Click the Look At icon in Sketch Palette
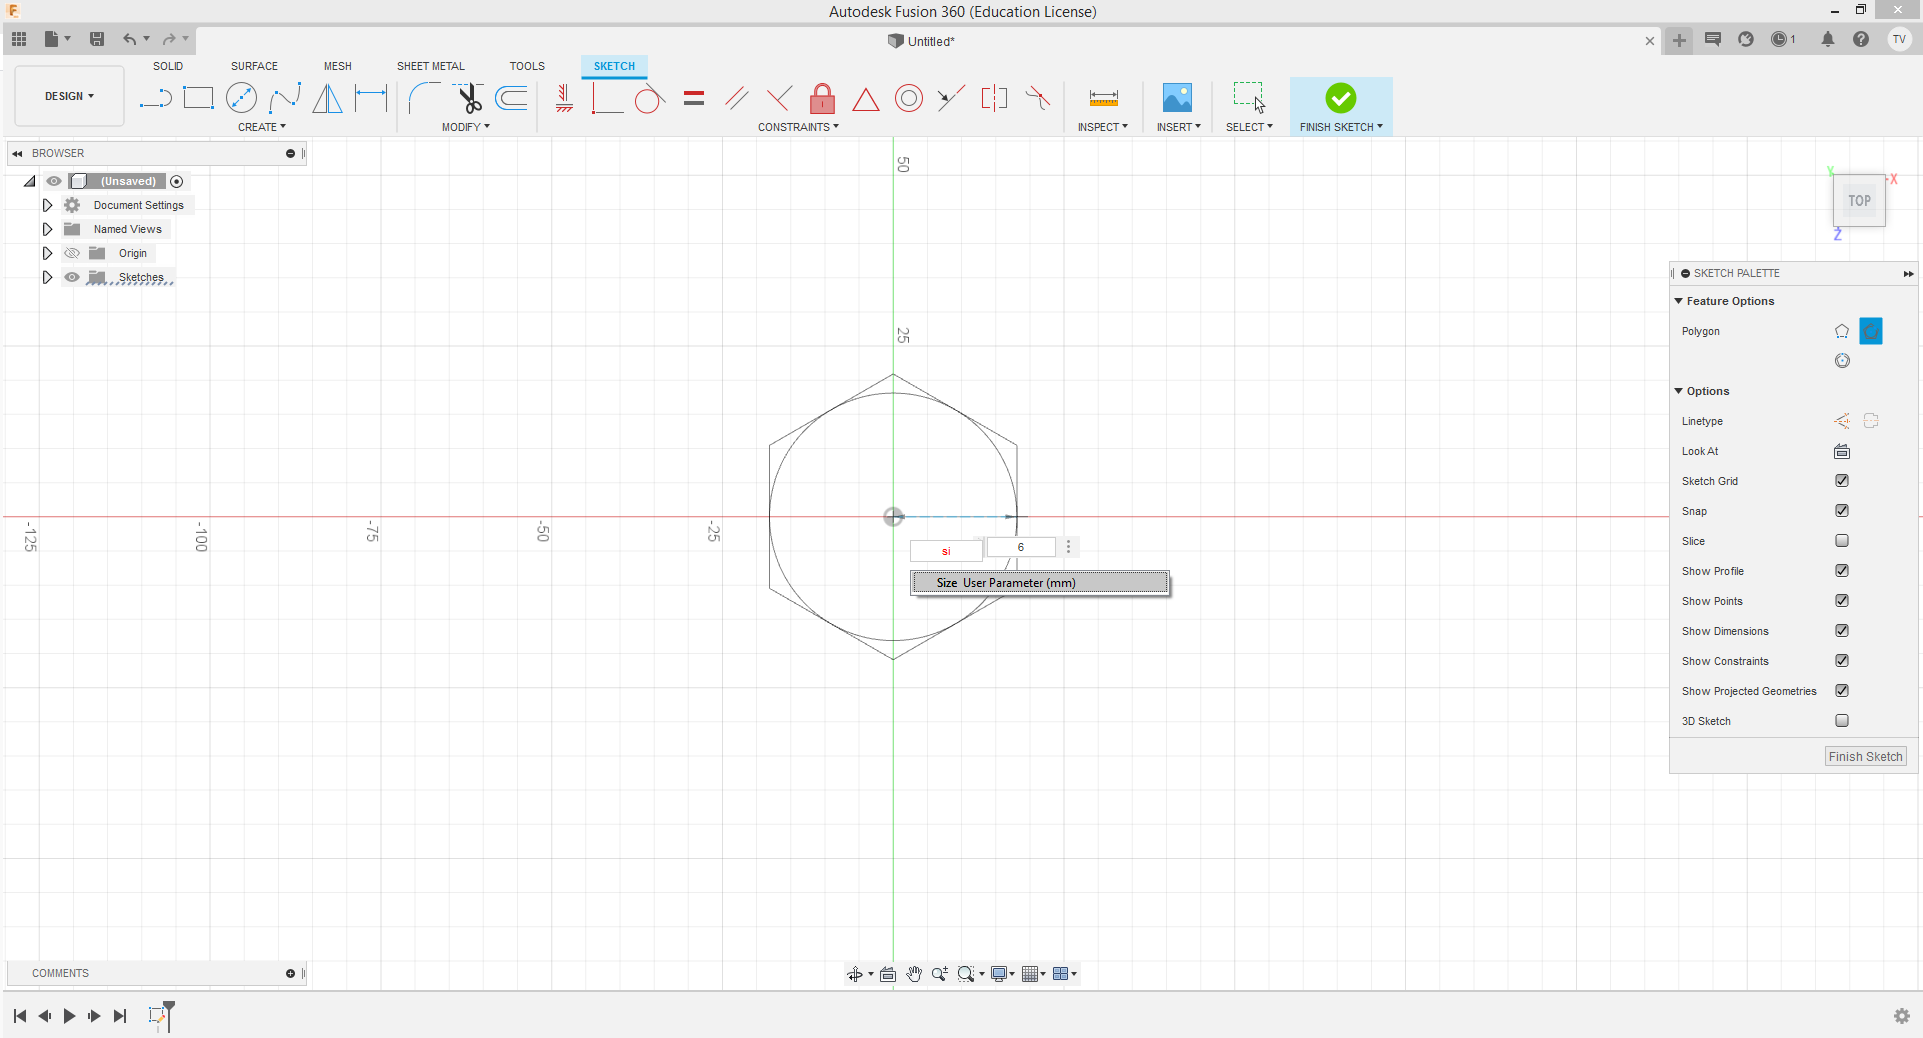This screenshot has height=1038, width=1923. (x=1841, y=451)
